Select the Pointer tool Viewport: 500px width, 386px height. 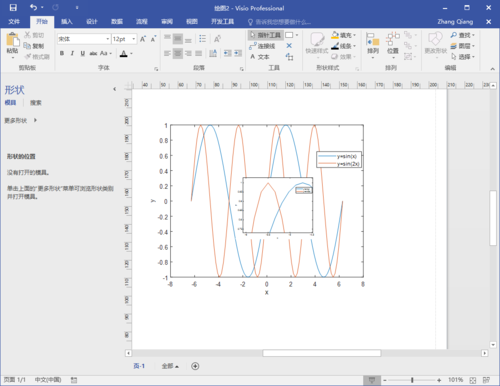coord(265,35)
